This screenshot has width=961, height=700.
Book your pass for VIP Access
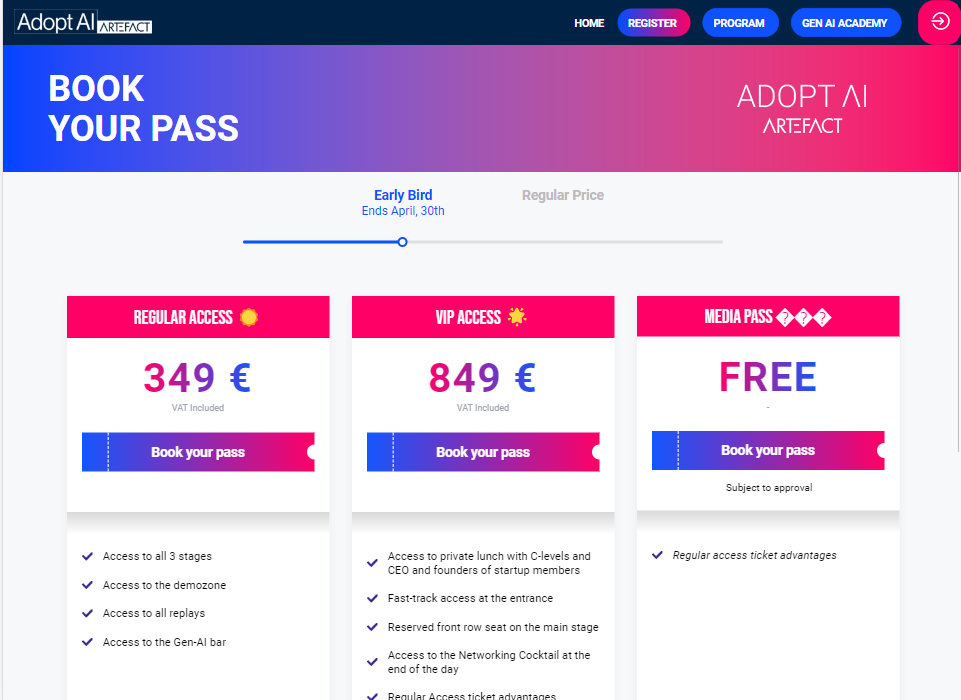point(483,452)
